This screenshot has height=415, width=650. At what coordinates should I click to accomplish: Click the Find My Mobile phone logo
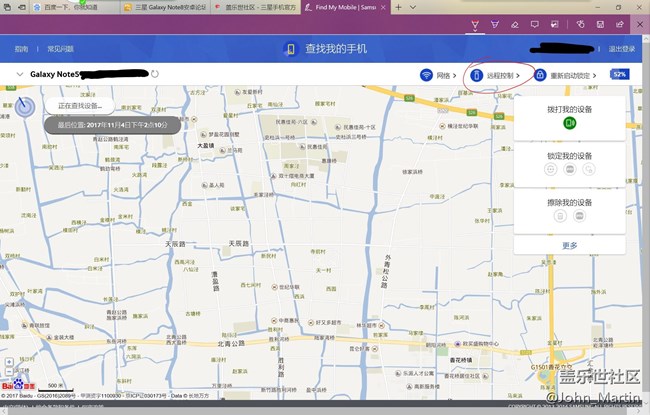291,49
